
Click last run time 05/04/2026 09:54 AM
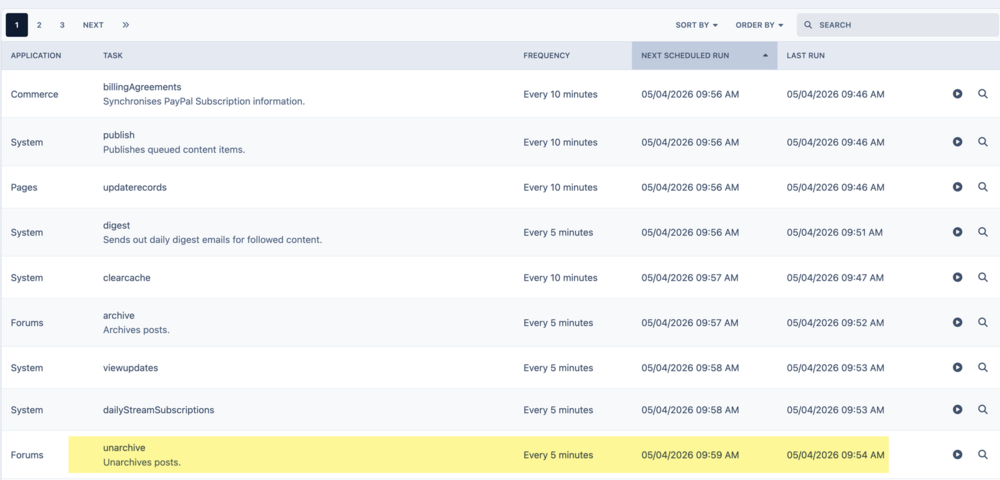coord(835,455)
